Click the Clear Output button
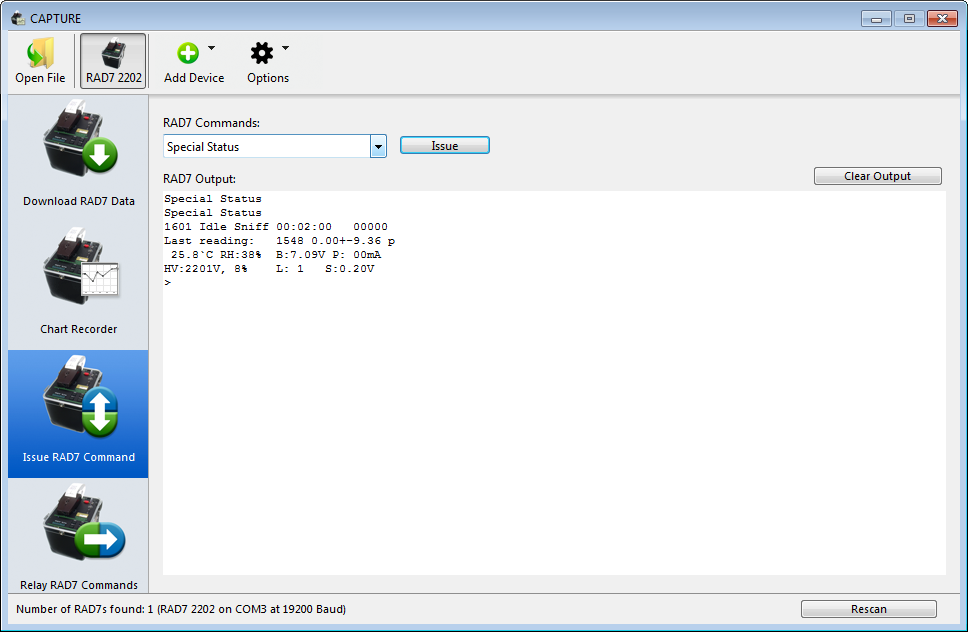 [877, 176]
